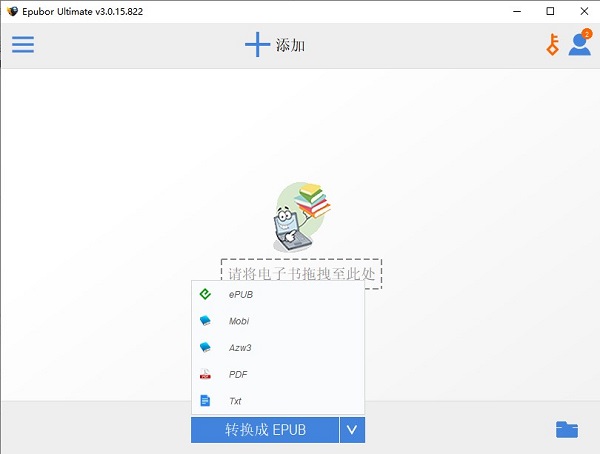Click the red PDF icon in format list
Screen dimensions: 600x454
point(206,374)
